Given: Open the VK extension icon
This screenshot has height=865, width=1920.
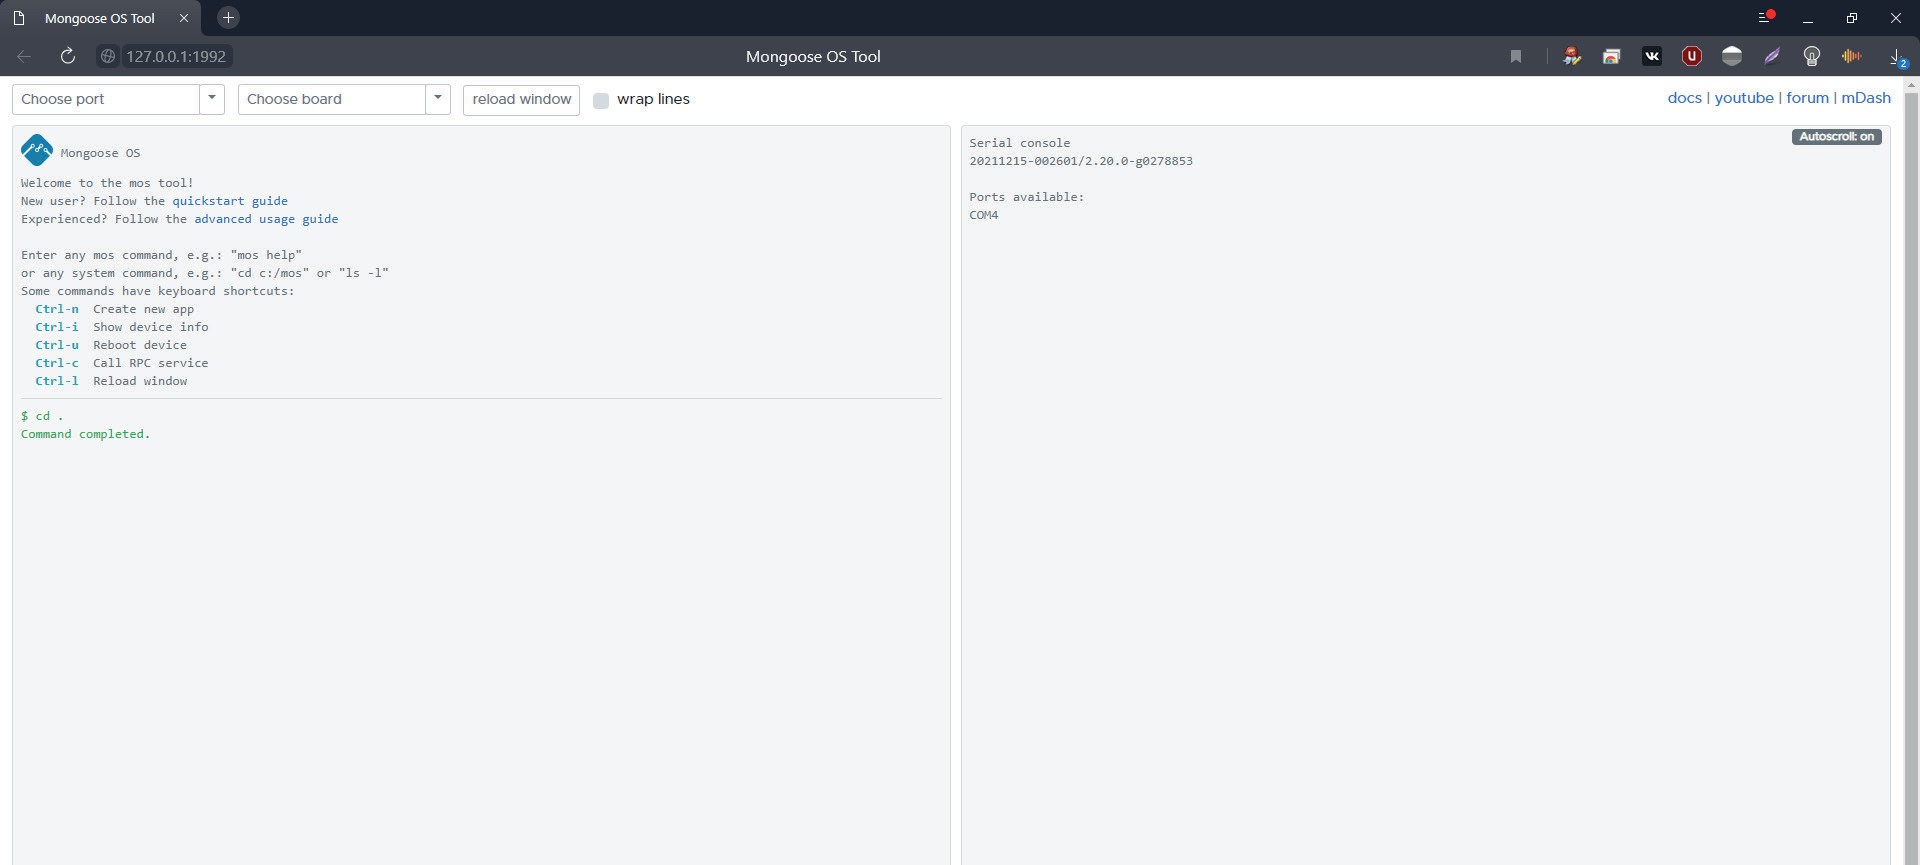Looking at the screenshot, I should [x=1651, y=56].
